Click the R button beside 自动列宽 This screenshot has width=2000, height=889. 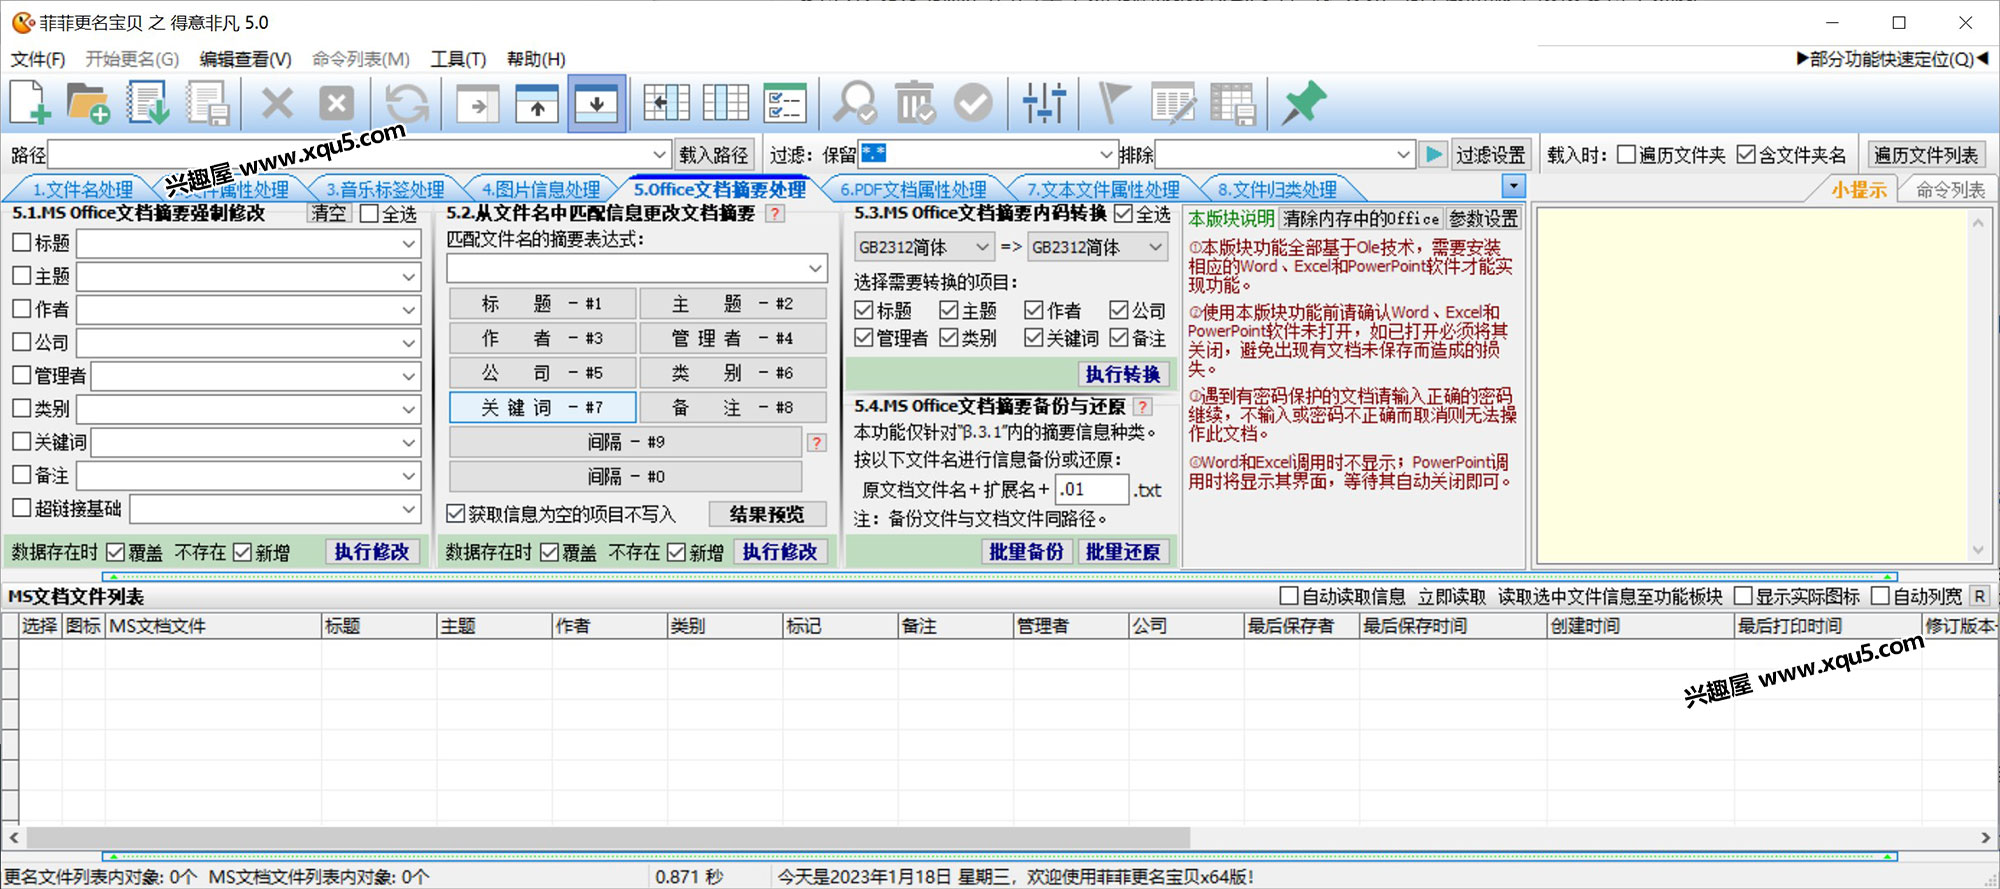tap(1979, 596)
